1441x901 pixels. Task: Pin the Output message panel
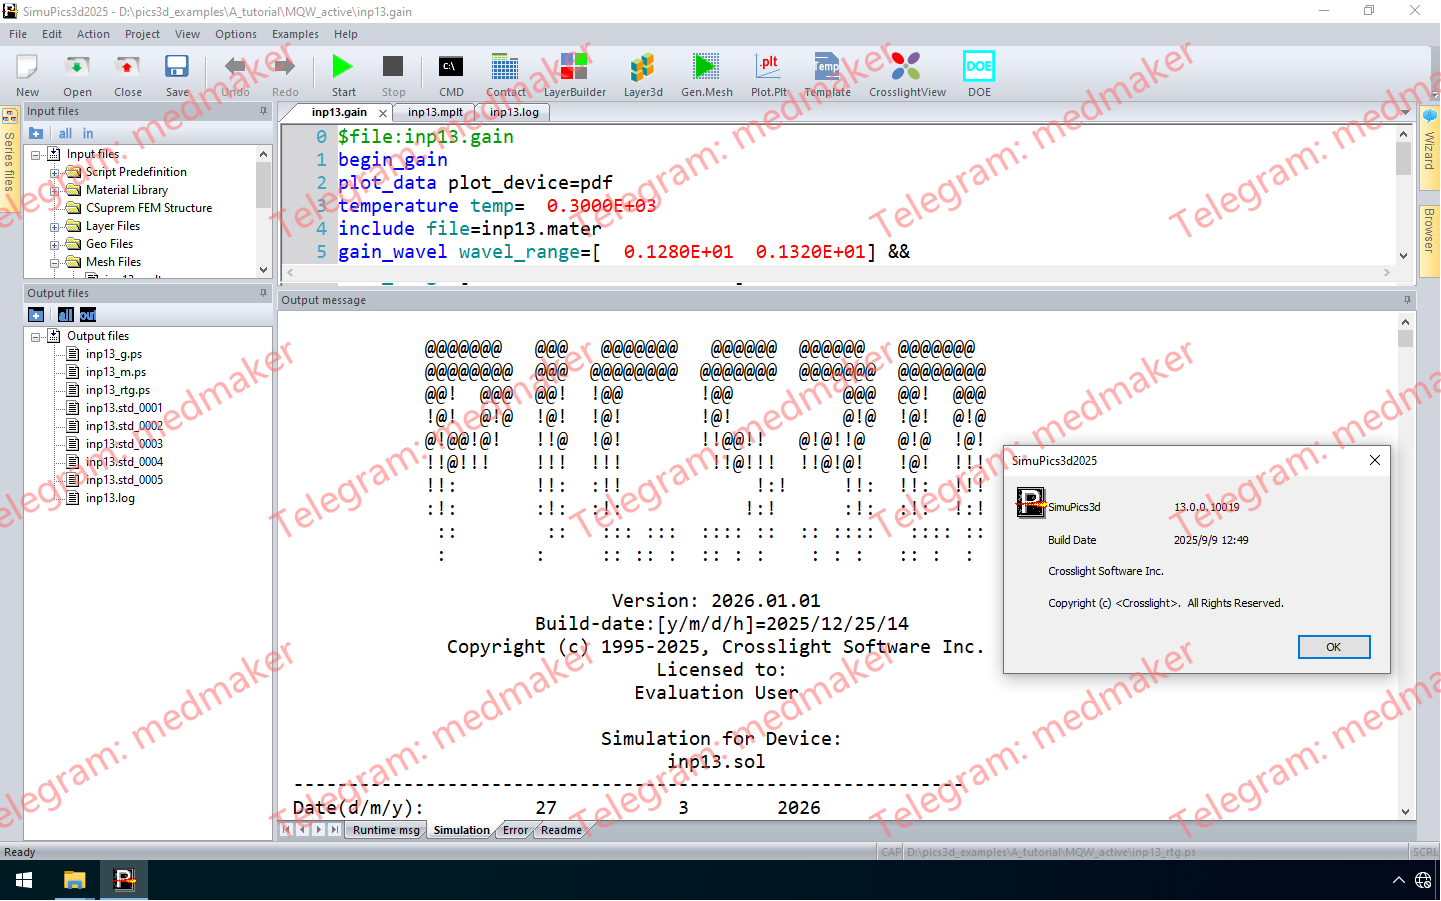(x=1407, y=299)
